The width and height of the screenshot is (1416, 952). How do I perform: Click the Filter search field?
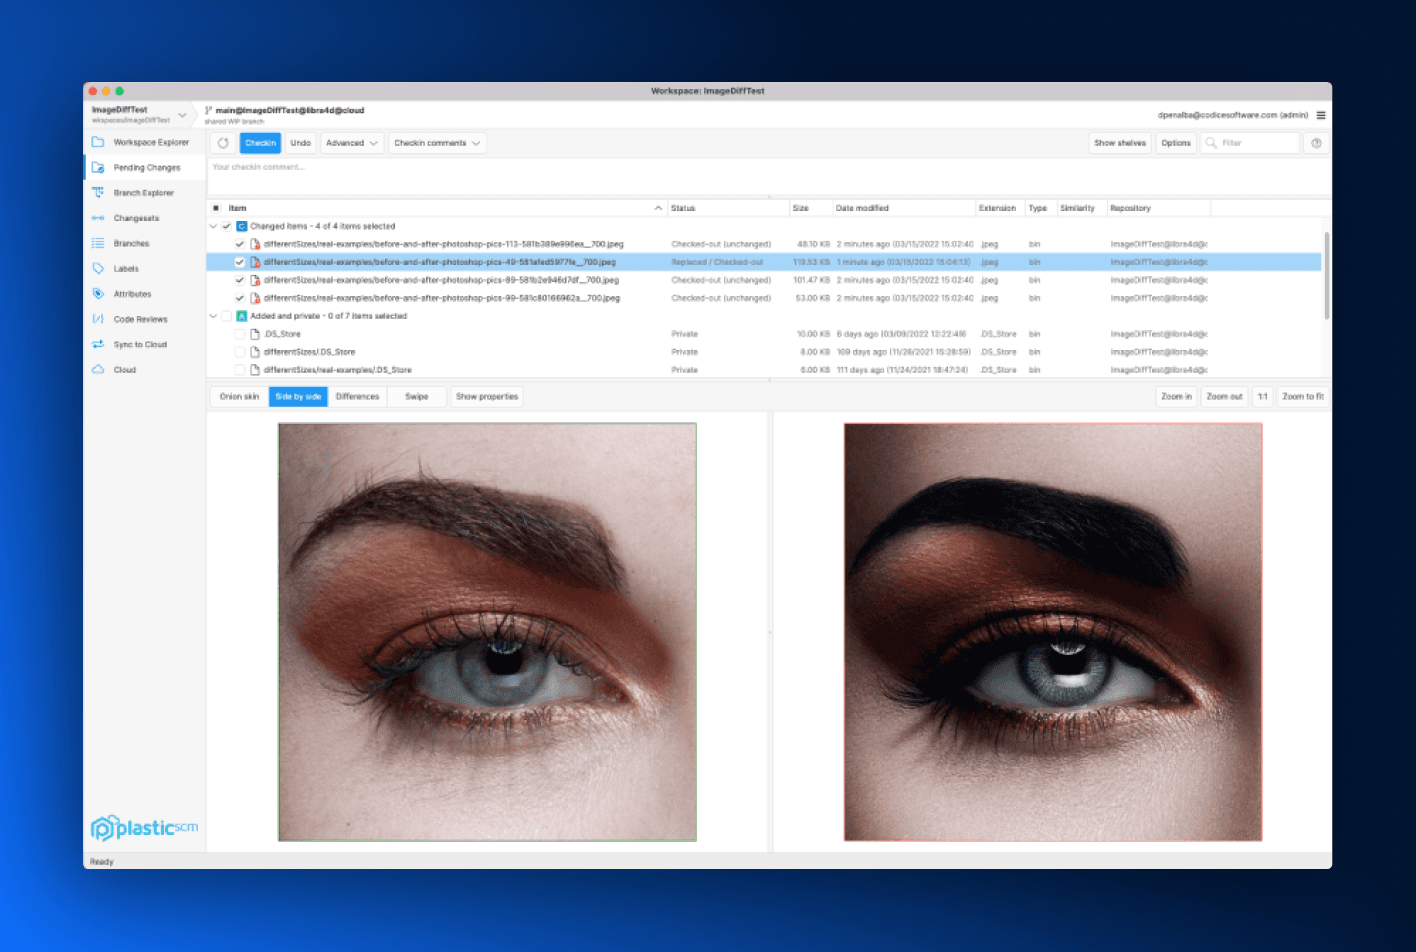pos(1257,143)
